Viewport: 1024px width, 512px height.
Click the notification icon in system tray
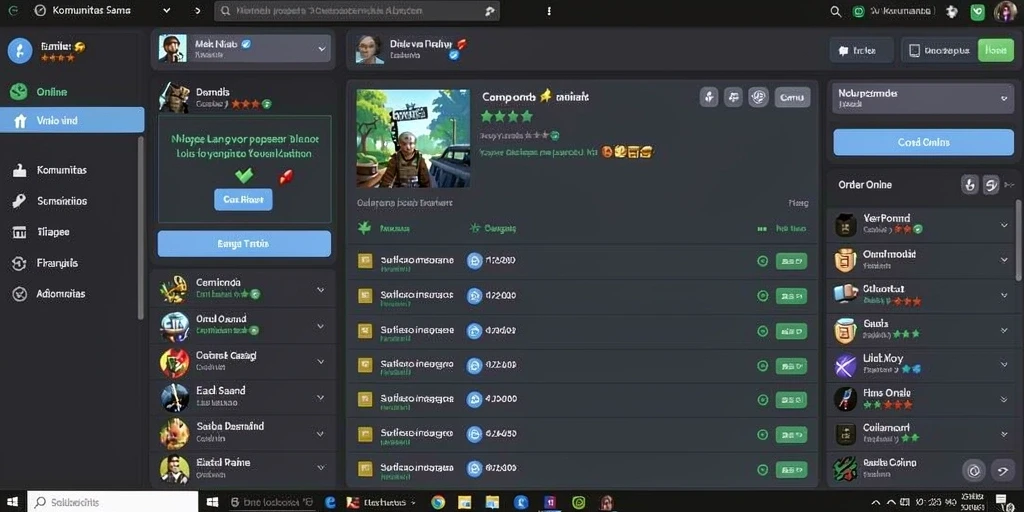coord(1001,502)
